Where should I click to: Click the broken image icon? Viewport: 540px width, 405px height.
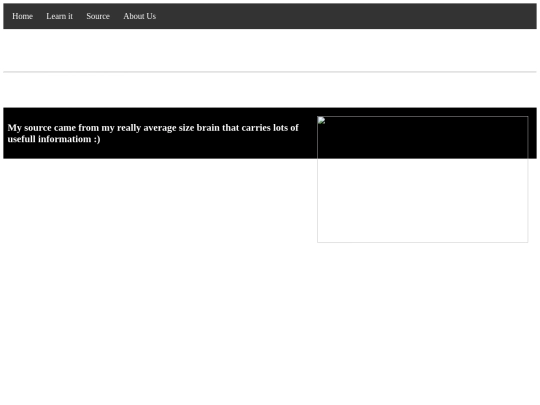(x=321, y=120)
